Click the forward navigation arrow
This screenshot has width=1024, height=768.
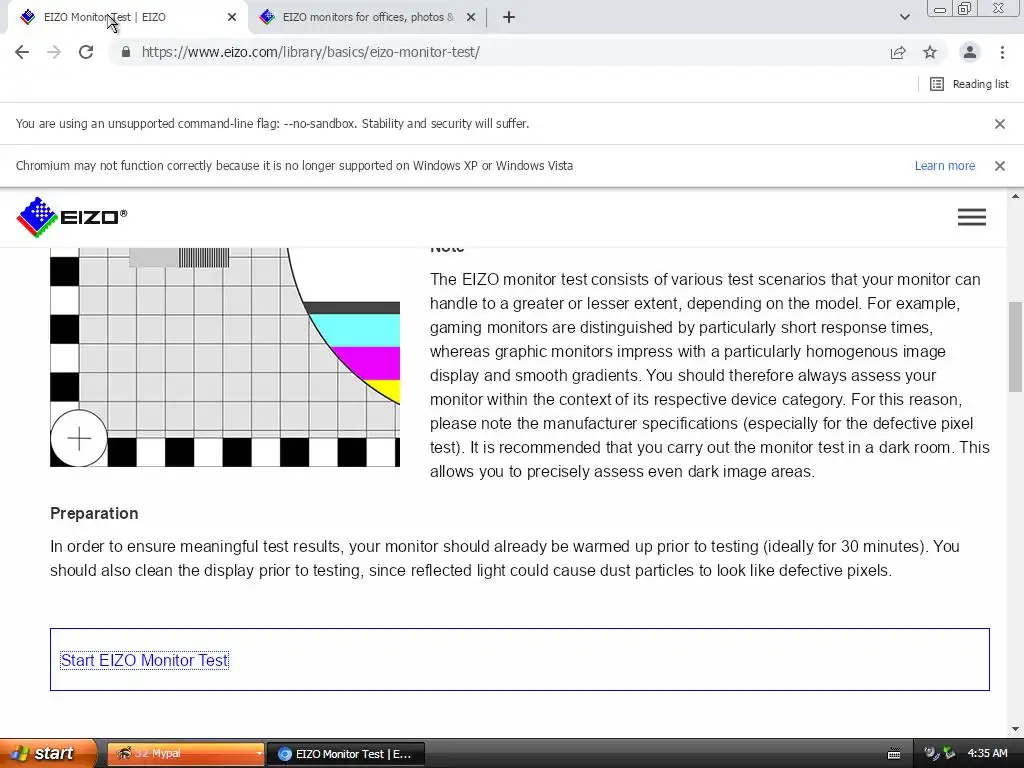tap(54, 52)
